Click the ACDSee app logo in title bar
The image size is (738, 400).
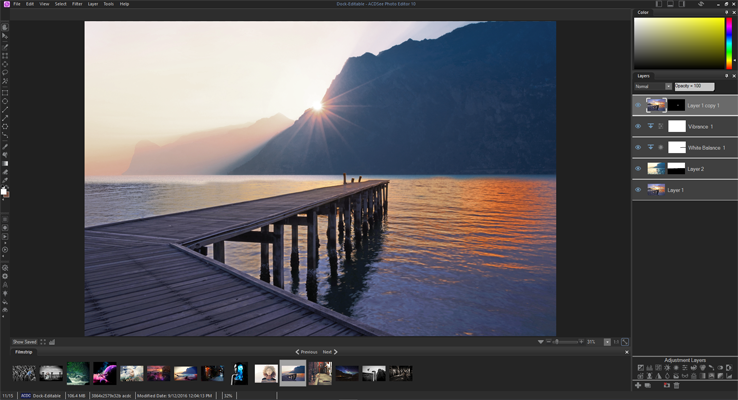point(5,4)
